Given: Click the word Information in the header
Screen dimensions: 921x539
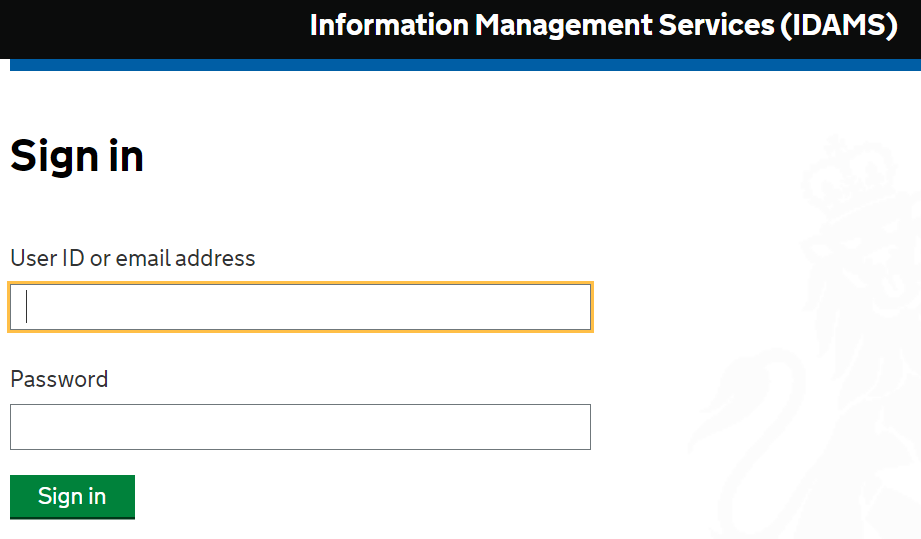Looking at the screenshot, I should (x=389, y=26).
